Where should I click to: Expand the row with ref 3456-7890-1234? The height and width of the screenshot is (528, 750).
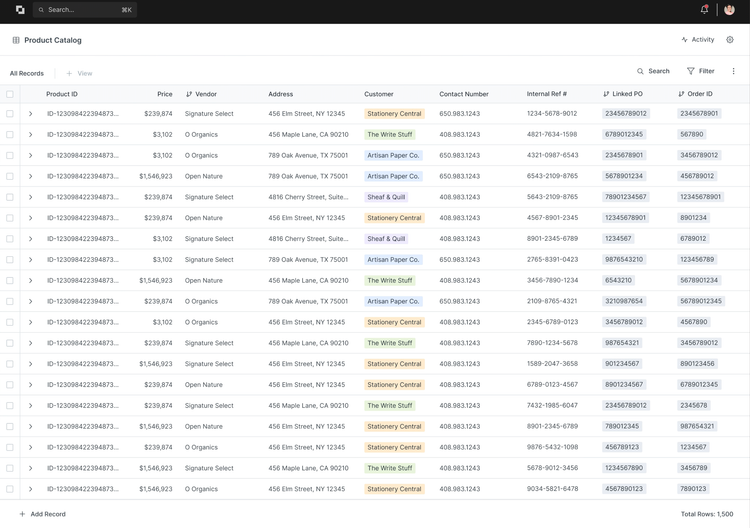click(x=30, y=281)
